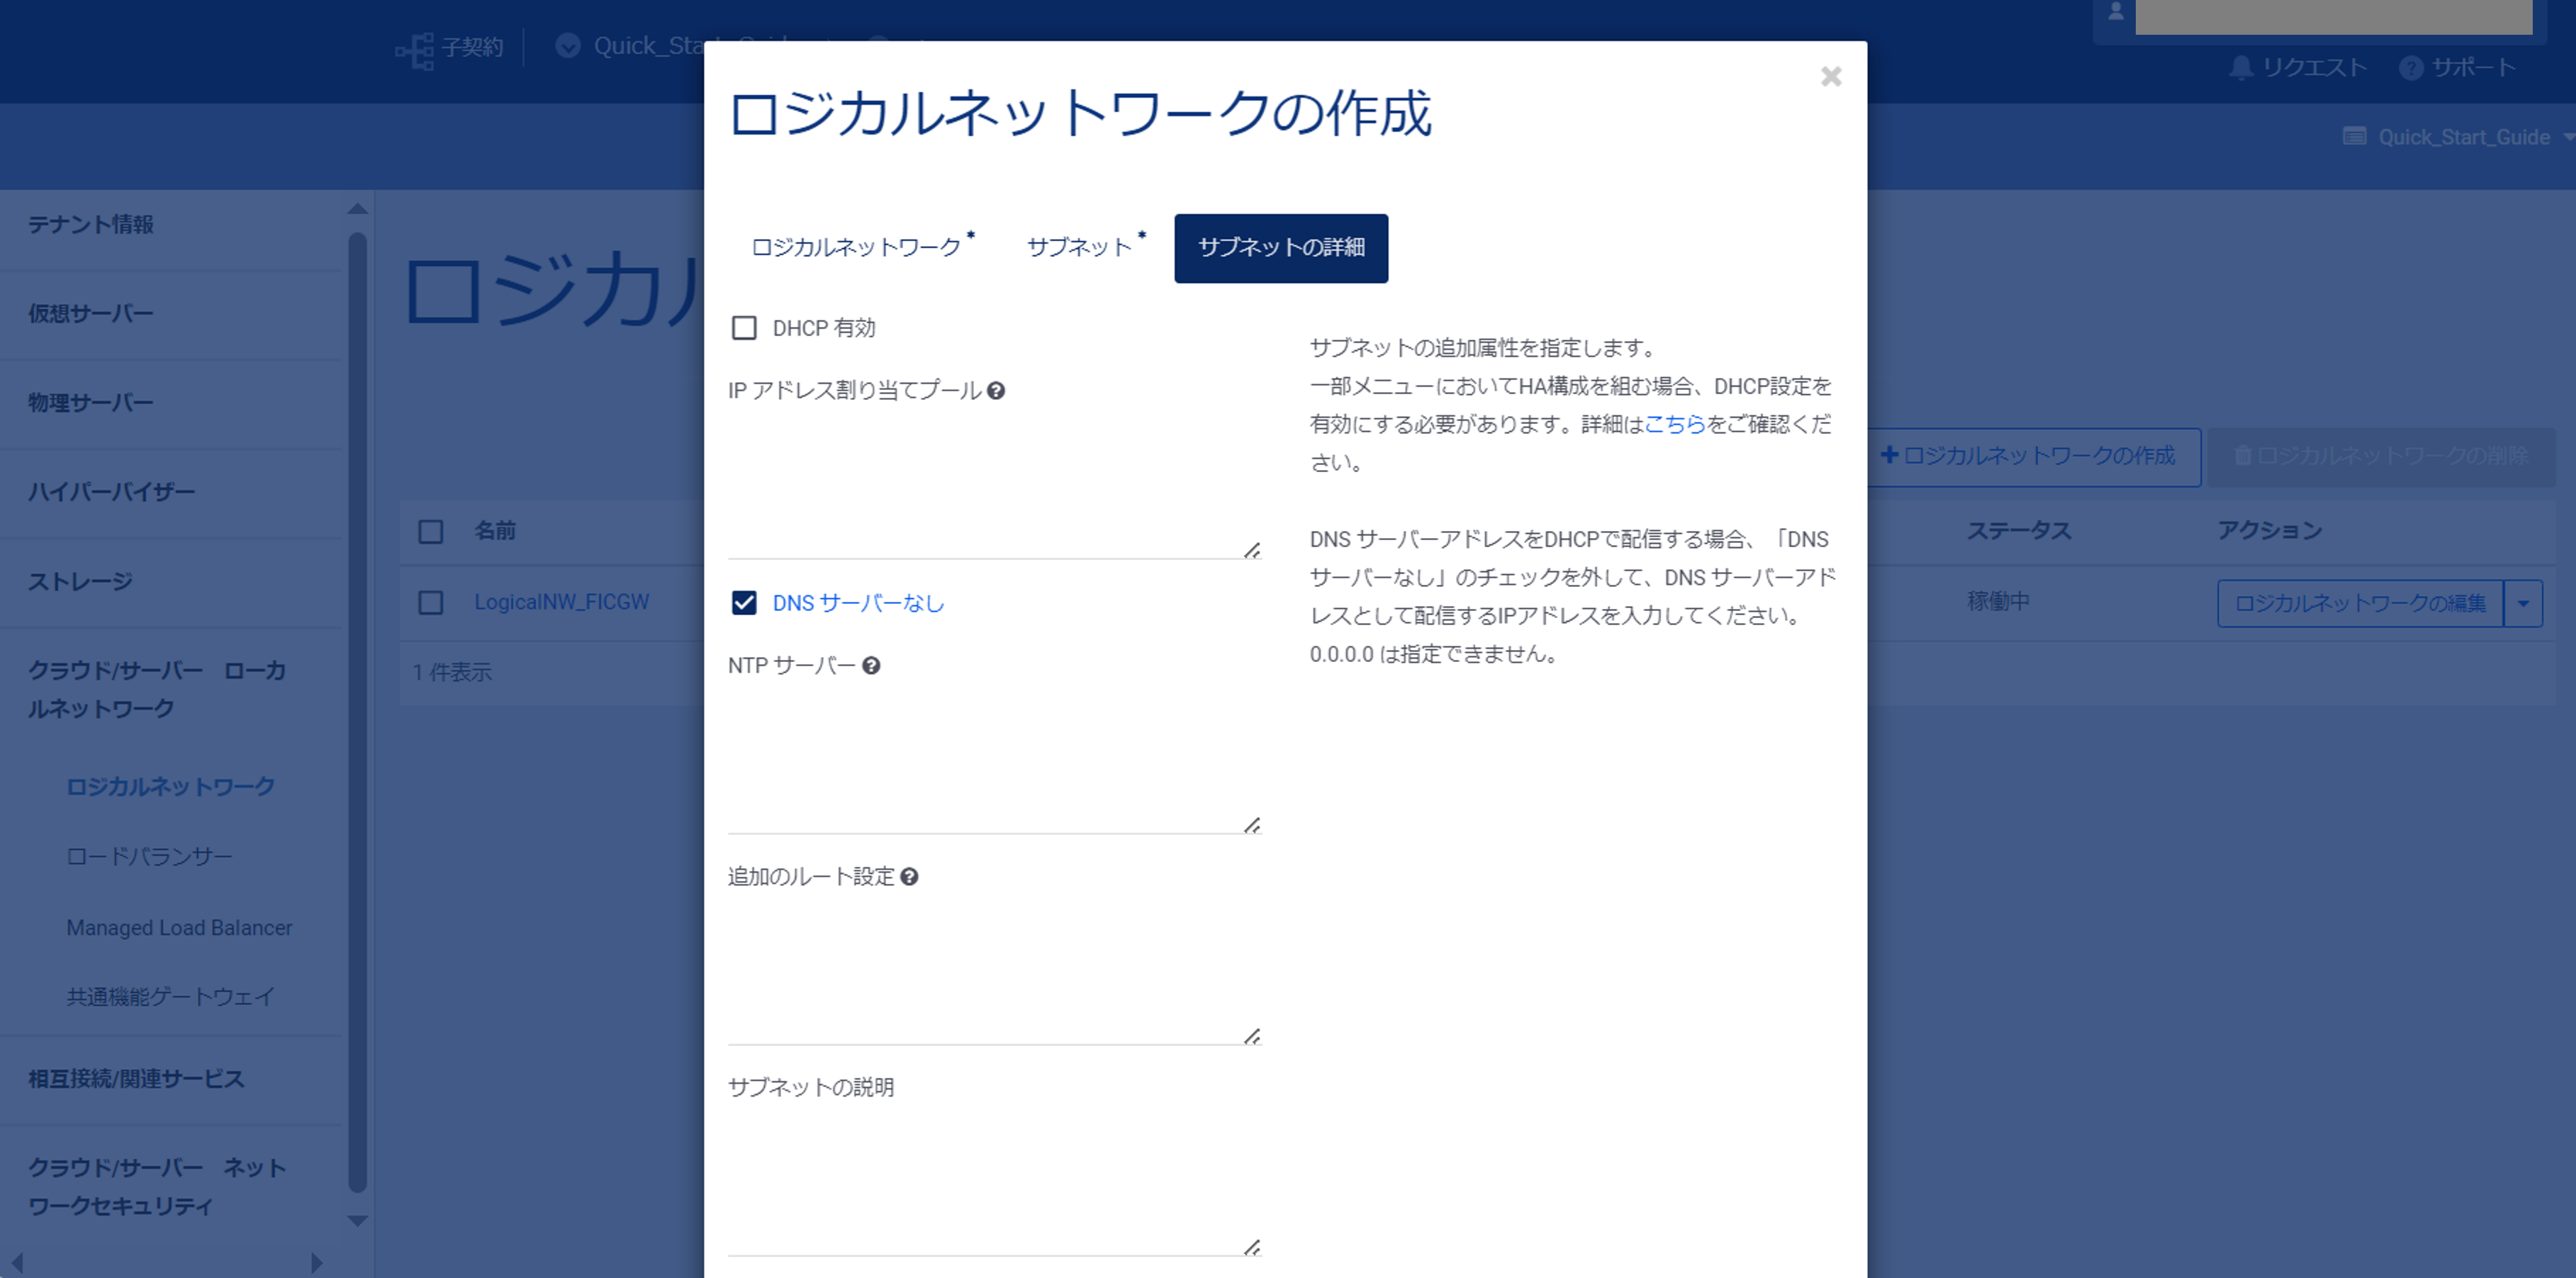Screen dimensions: 2576x1278
Task: Select ロードバランサー in the sidebar
Action: pyautogui.click(x=149, y=856)
